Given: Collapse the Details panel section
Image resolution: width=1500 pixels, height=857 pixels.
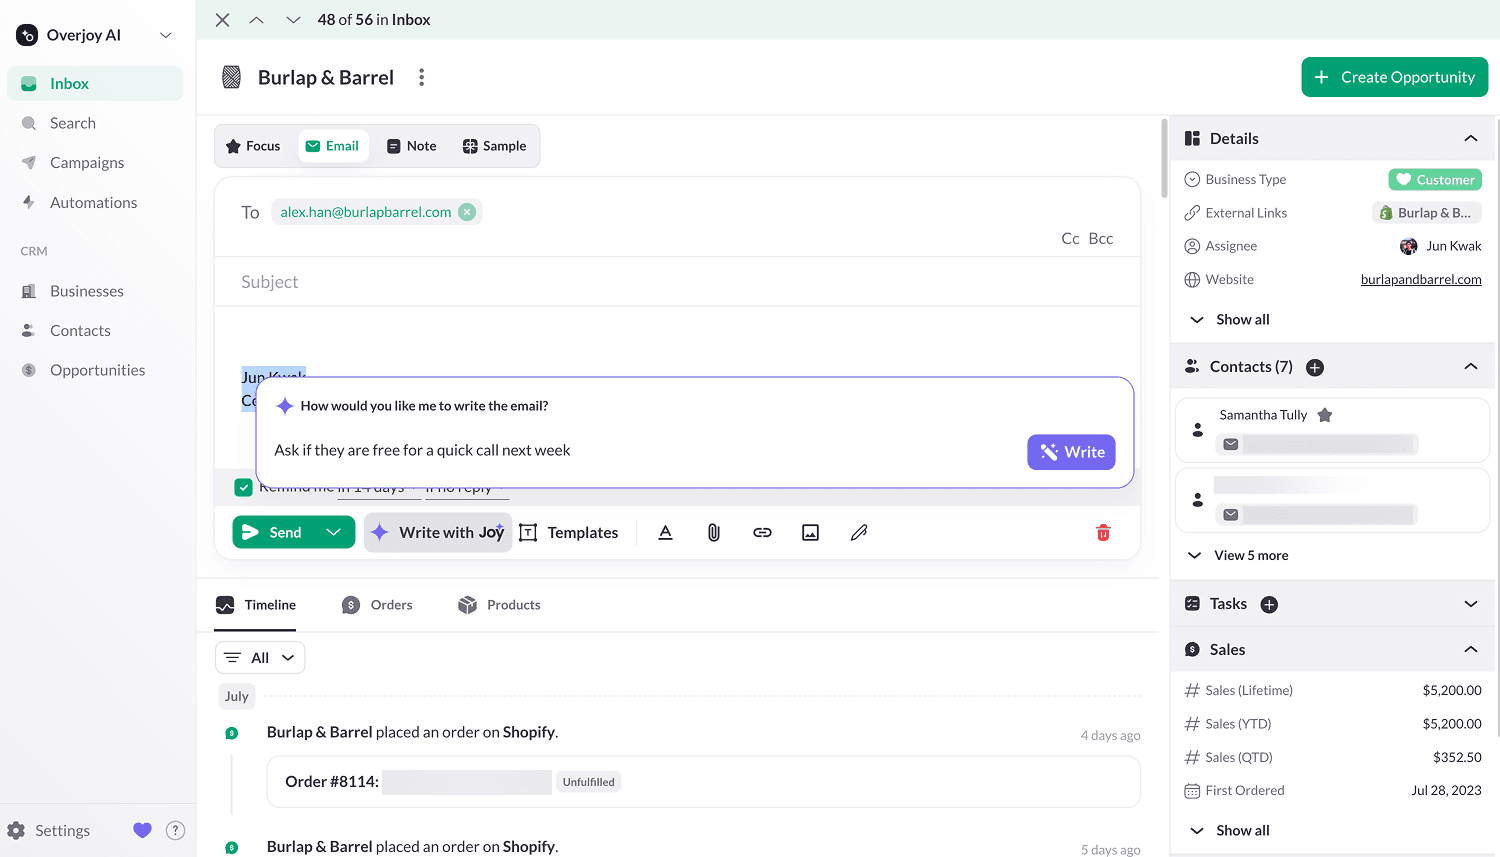Looking at the screenshot, I should pyautogui.click(x=1470, y=139).
